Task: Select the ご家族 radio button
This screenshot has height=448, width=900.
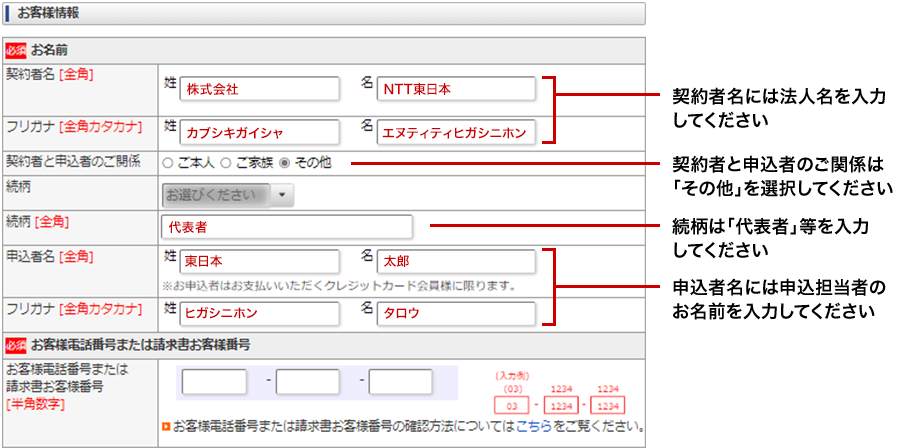Action: [x=226, y=162]
